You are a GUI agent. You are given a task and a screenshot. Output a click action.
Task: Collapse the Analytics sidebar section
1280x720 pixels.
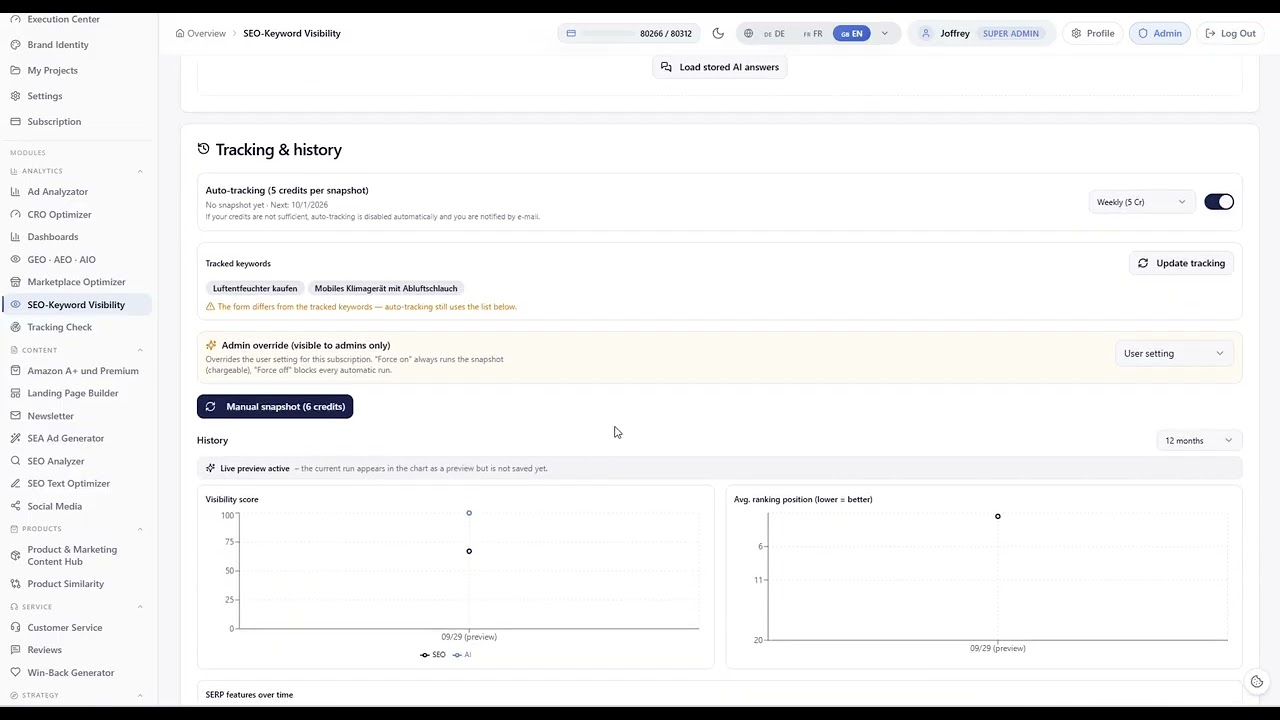140,171
